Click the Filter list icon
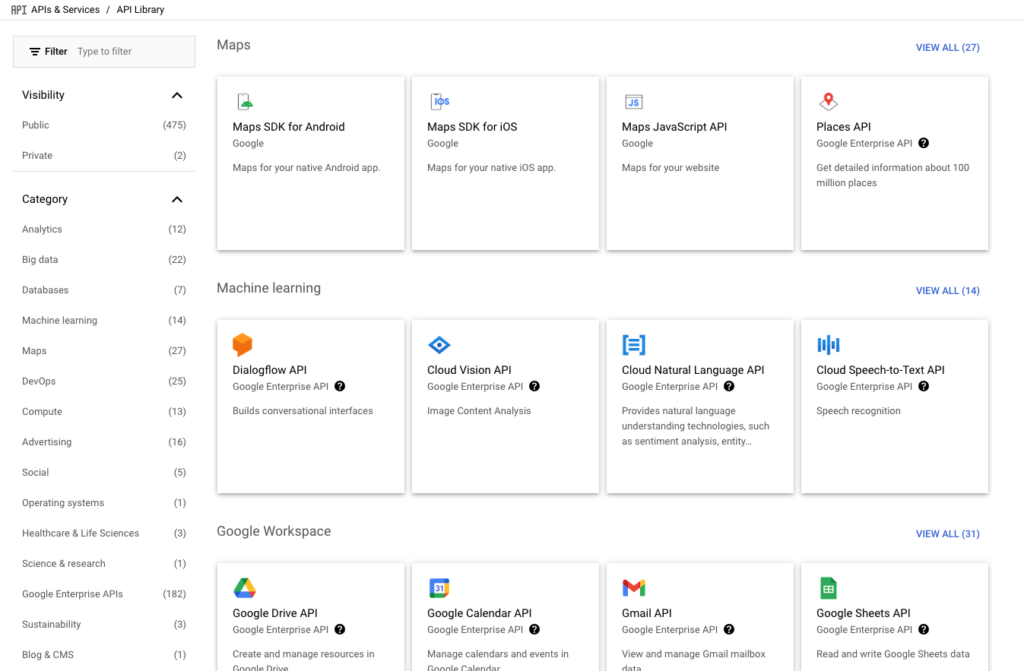The height and width of the screenshot is (671, 1024). (x=35, y=52)
